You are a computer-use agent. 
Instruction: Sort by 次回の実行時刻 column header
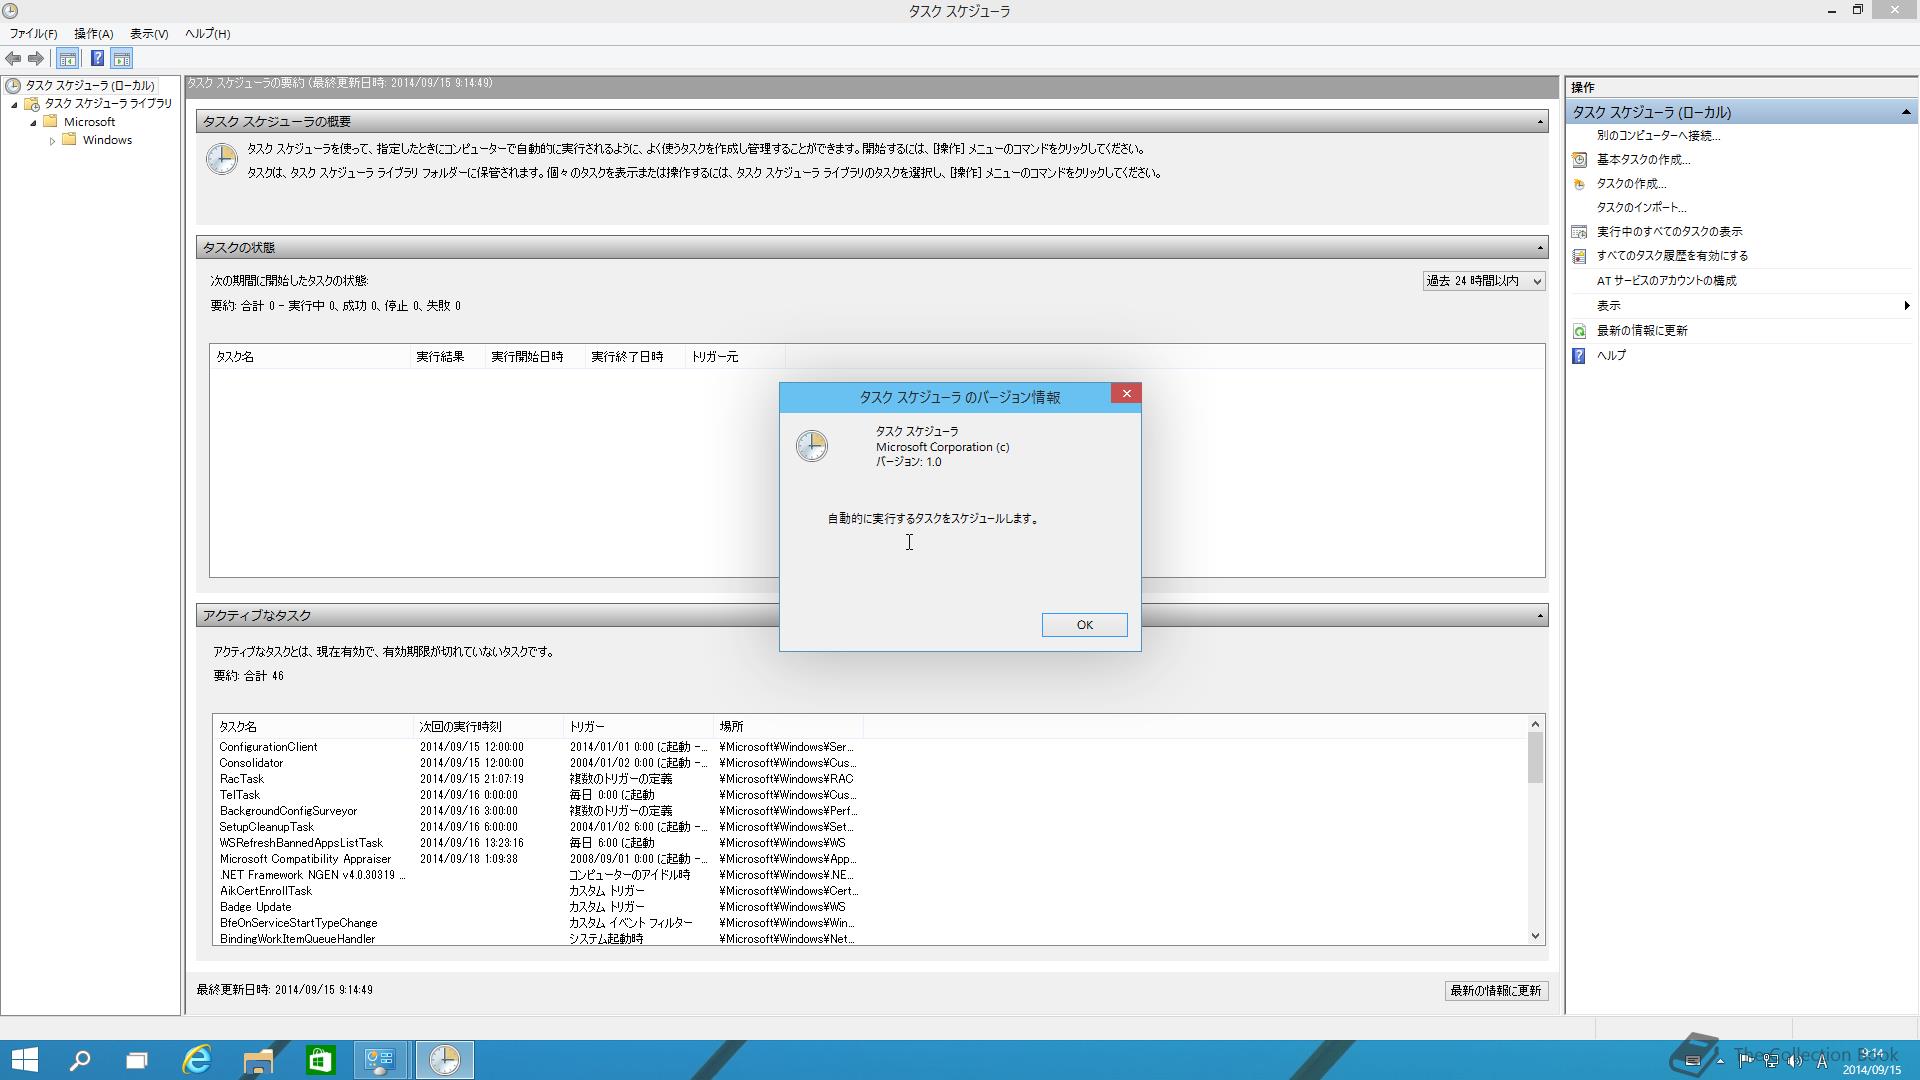(x=488, y=727)
